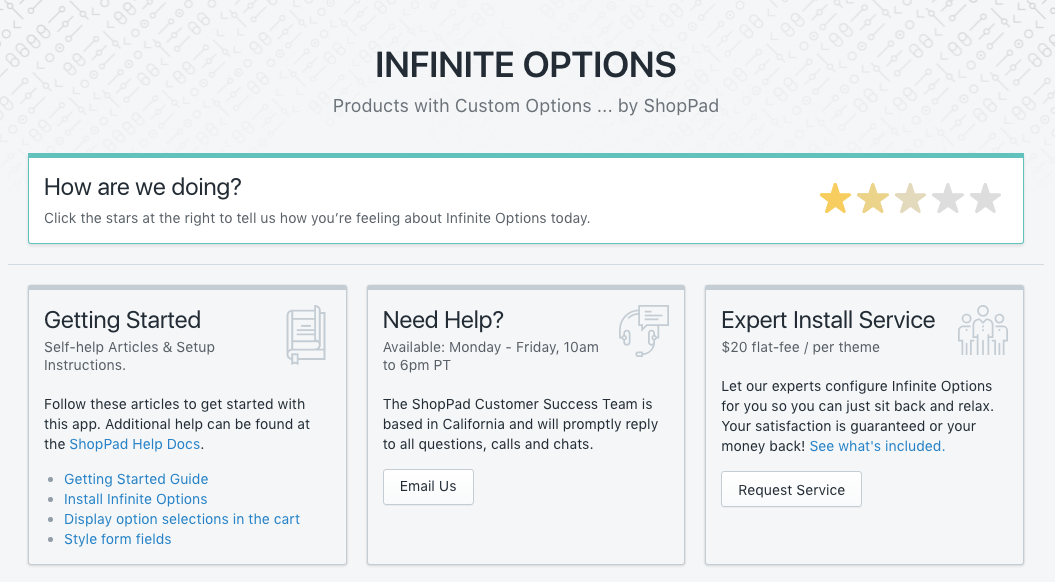Click the Need Help? card heading

click(443, 320)
